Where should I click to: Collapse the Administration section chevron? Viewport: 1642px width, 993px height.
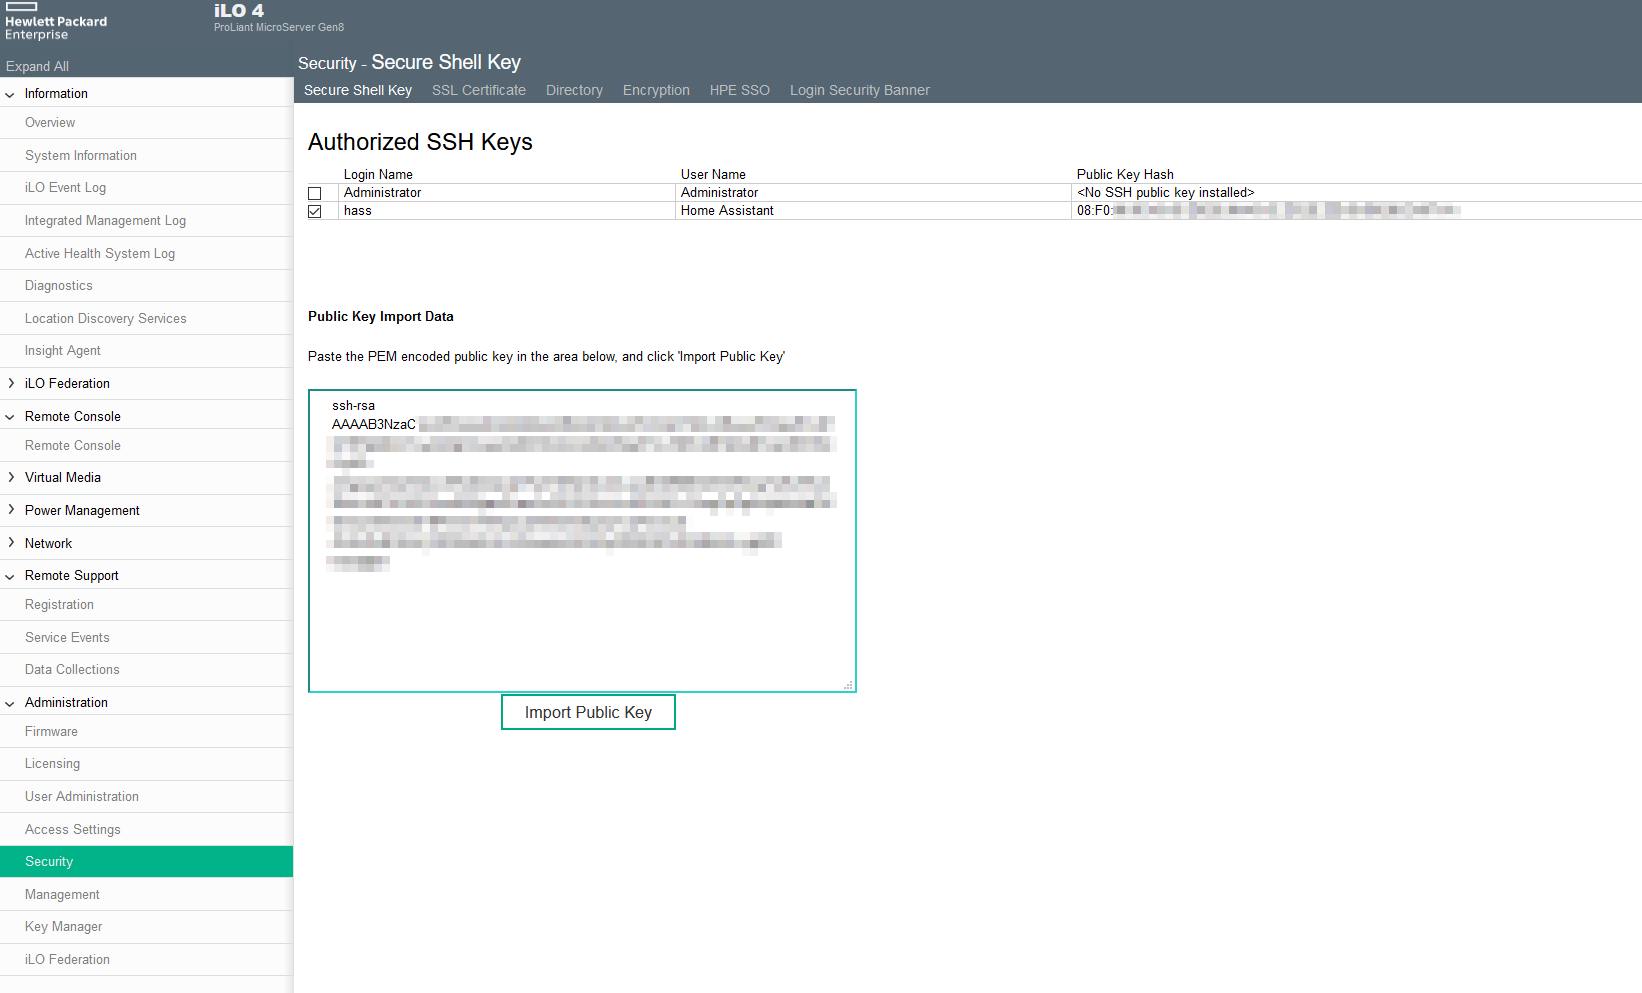(10, 703)
